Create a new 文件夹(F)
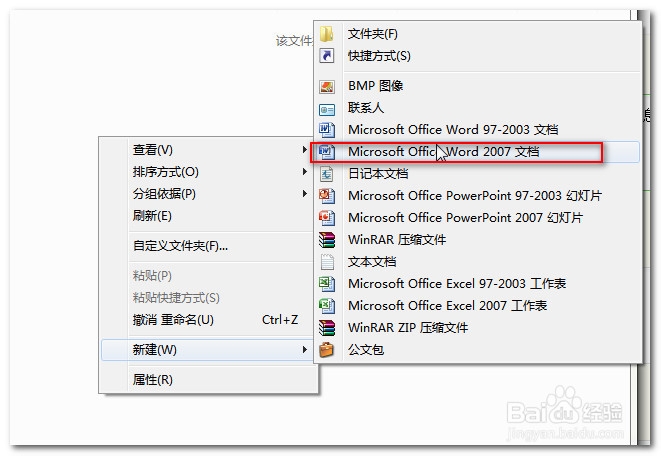This screenshot has height=456, width=661. pos(478,34)
